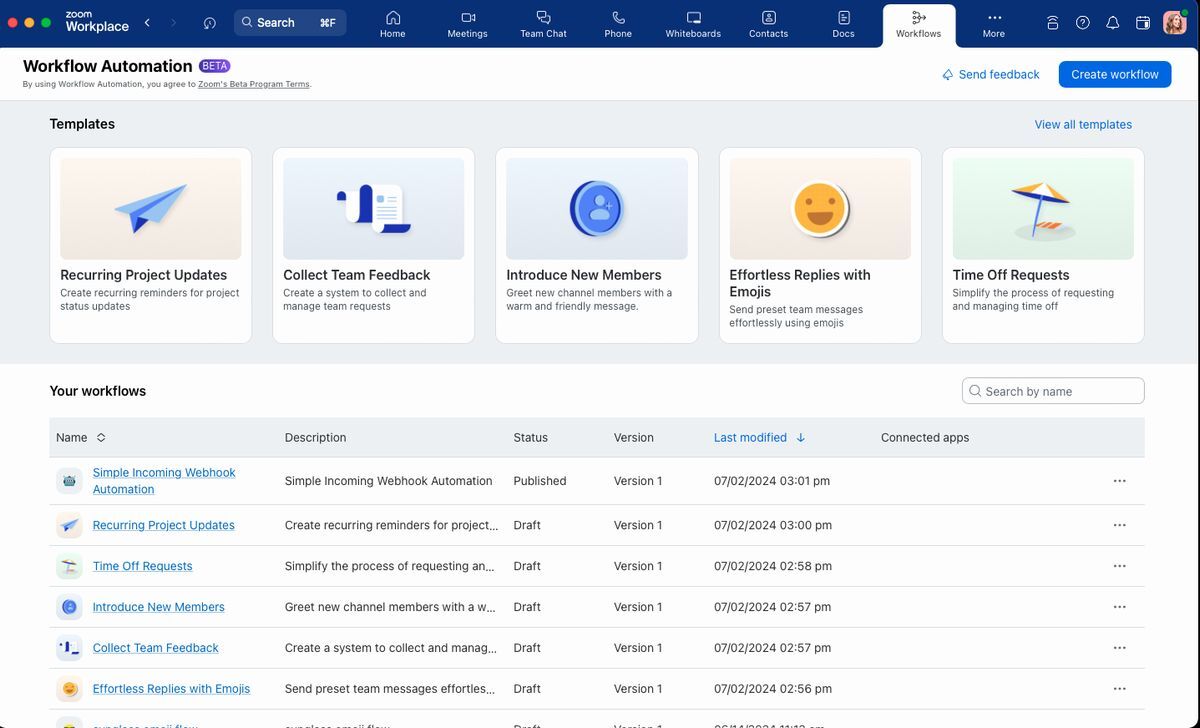Screen dimensions: 1200x728
Task: Select the Introduce New Members template card
Action: [x=597, y=246]
